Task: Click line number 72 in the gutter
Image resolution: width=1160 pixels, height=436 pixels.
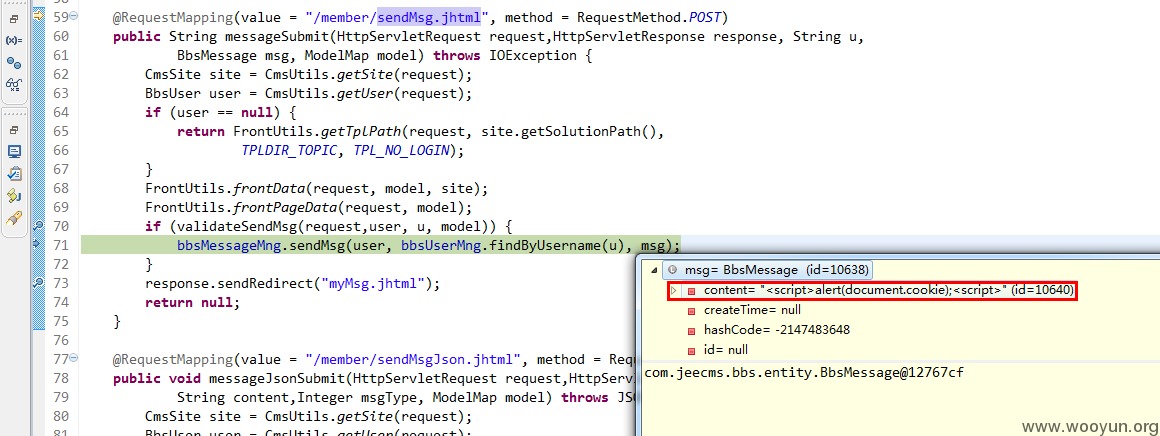Action: [x=62, y=264]
